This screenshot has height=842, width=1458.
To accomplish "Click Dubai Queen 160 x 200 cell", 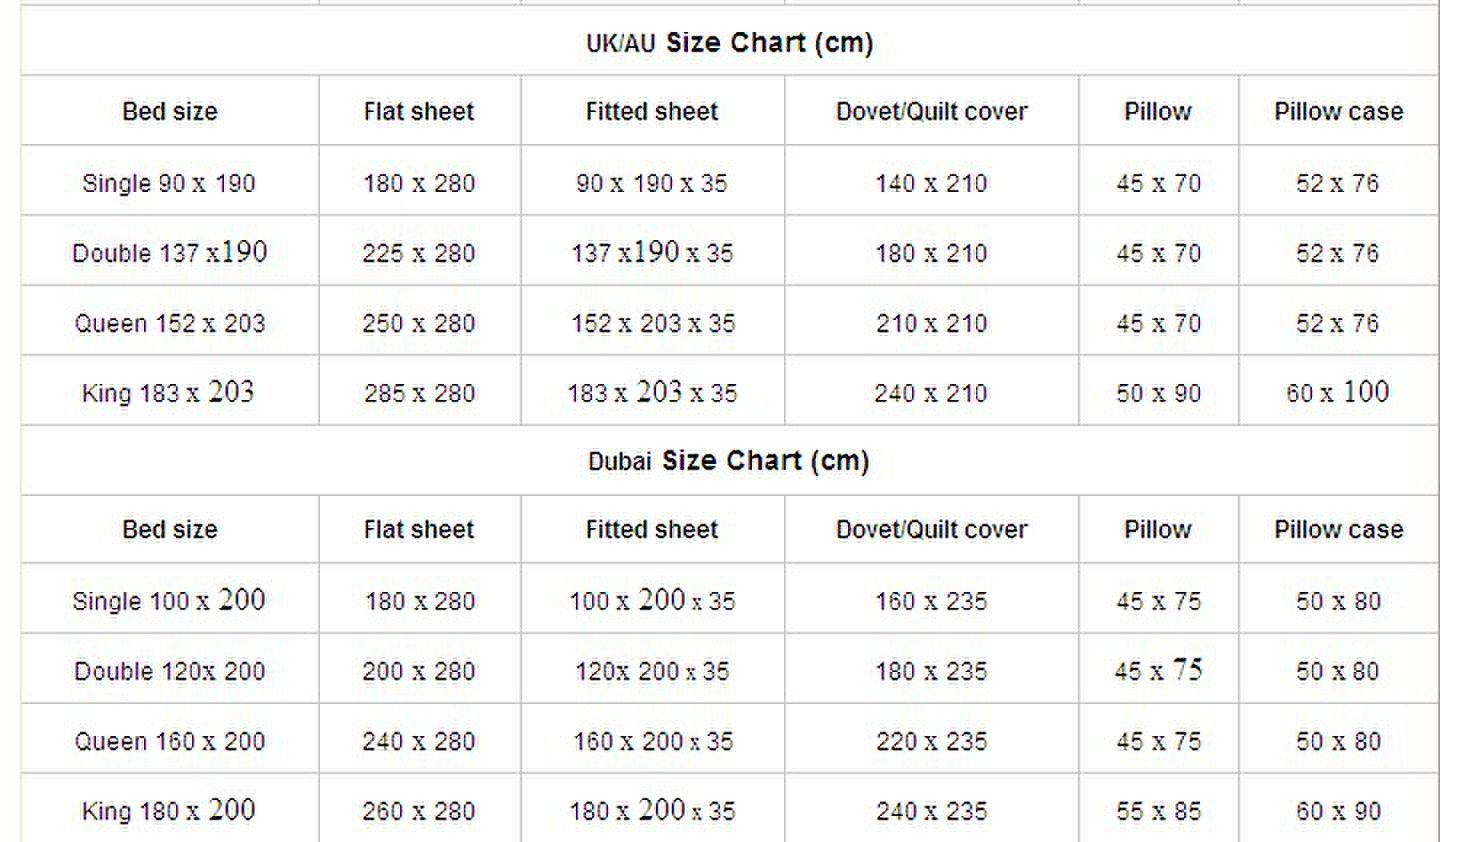I will (169, 741).
